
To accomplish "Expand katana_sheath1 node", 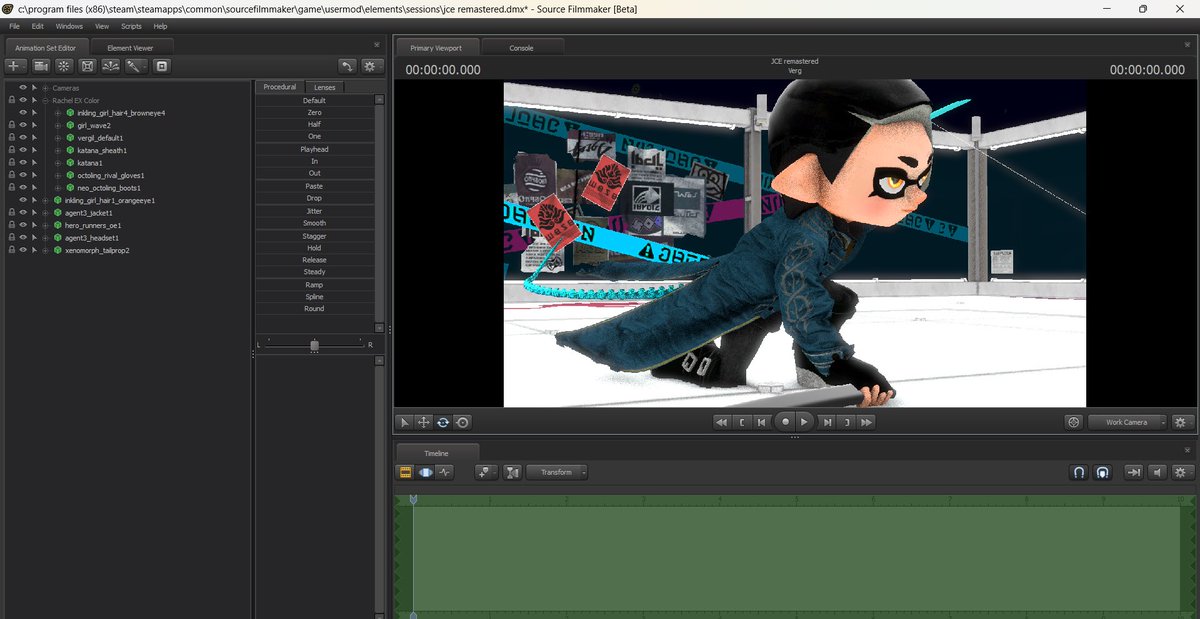I will tap(58, 150).
